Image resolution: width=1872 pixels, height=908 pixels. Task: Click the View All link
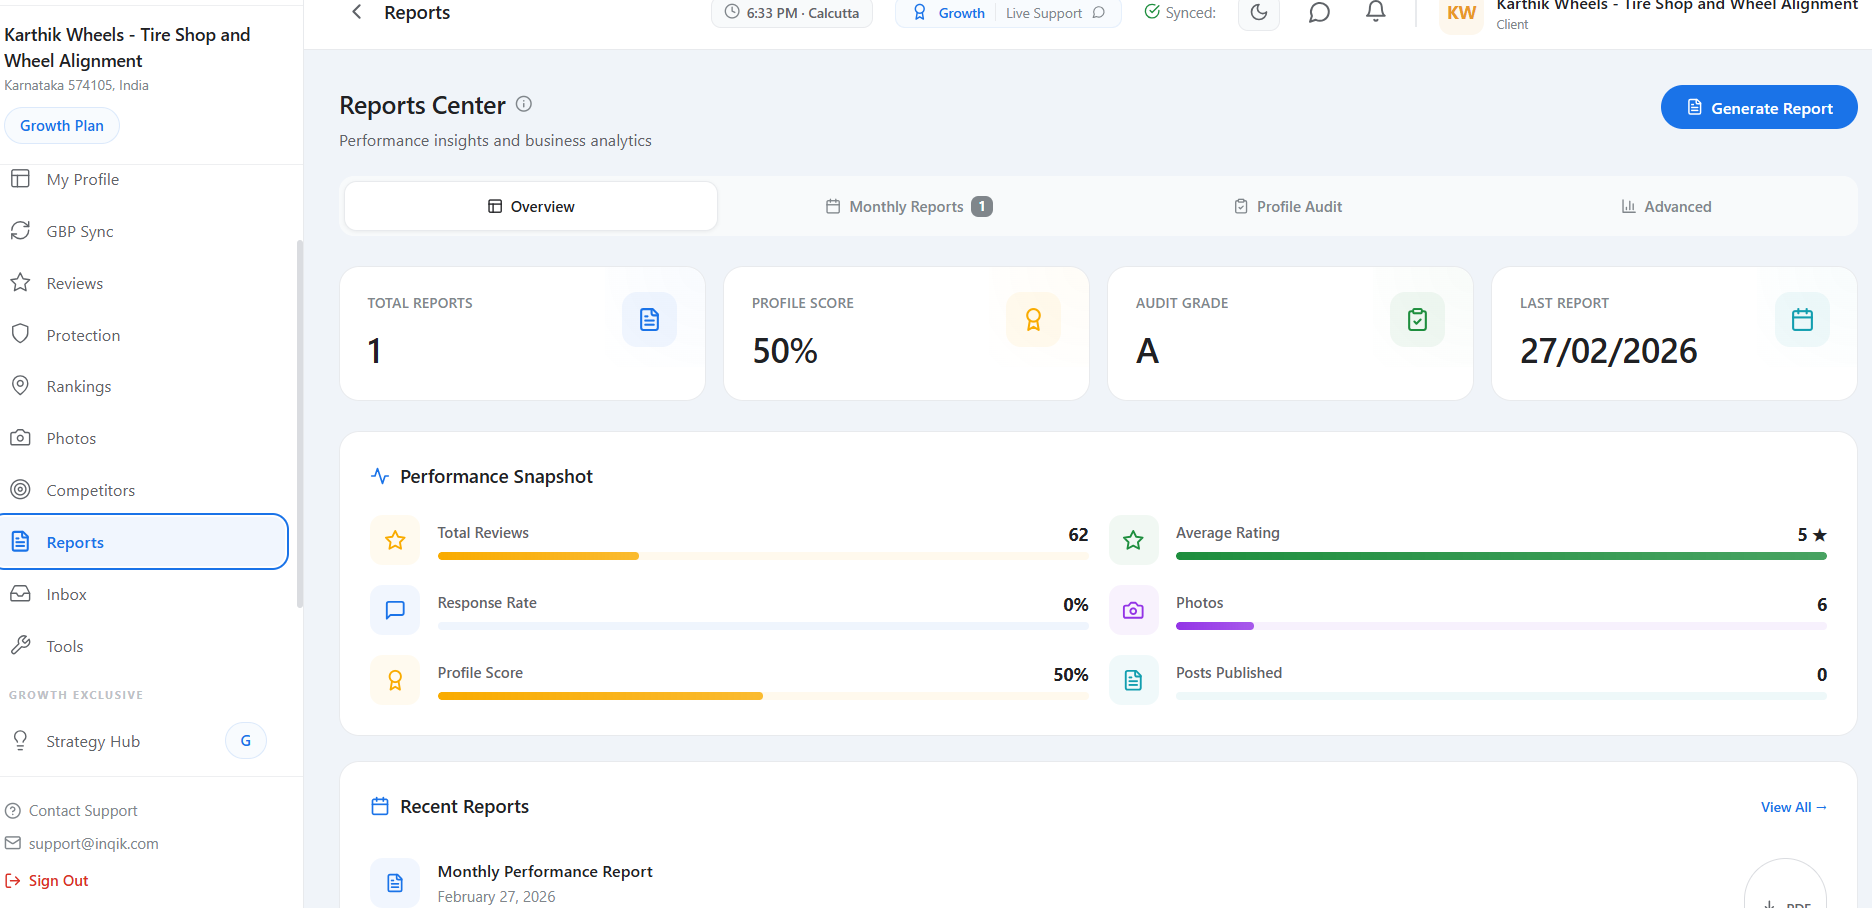pyautogui.click(x=1793, y=808)
